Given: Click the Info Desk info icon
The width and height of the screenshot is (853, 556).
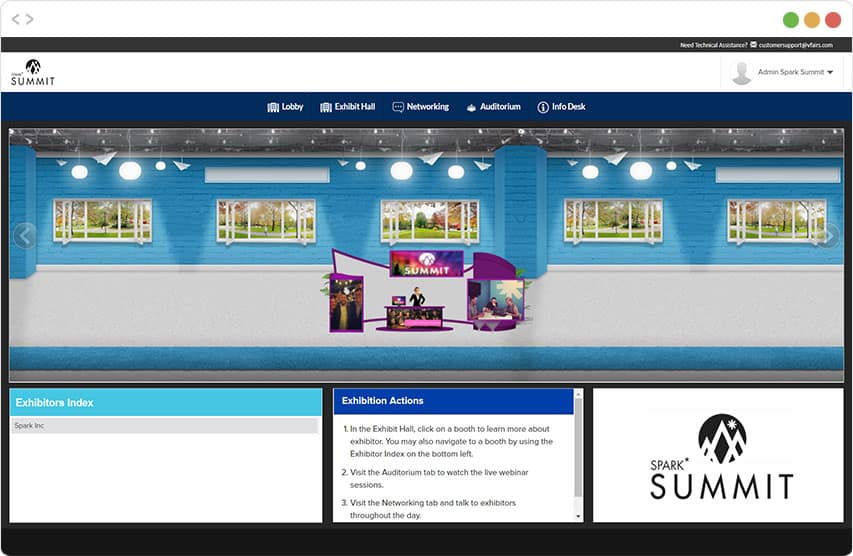Looking at the screenshot, I should (x=543, y=107).
